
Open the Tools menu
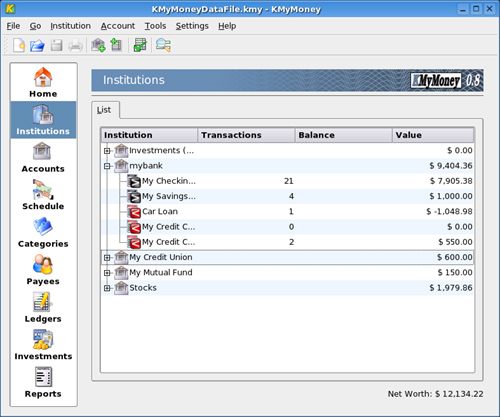pos(155,26)
